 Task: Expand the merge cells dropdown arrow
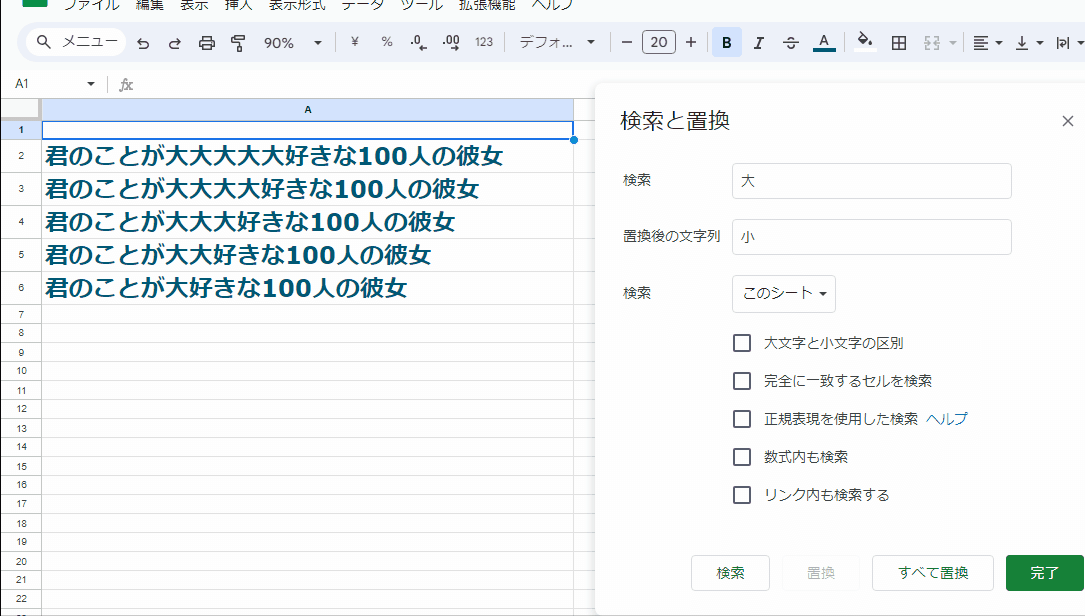pos(952,43)
